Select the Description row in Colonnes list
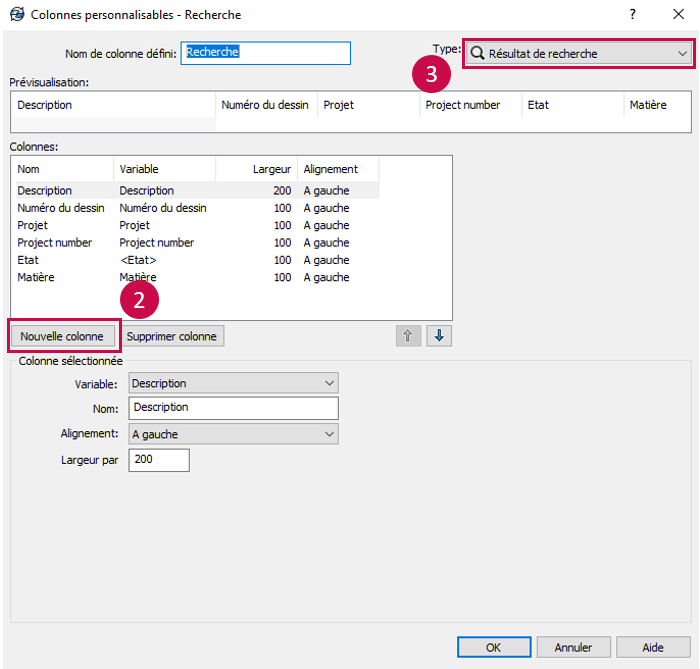 [x=197, y=191]
